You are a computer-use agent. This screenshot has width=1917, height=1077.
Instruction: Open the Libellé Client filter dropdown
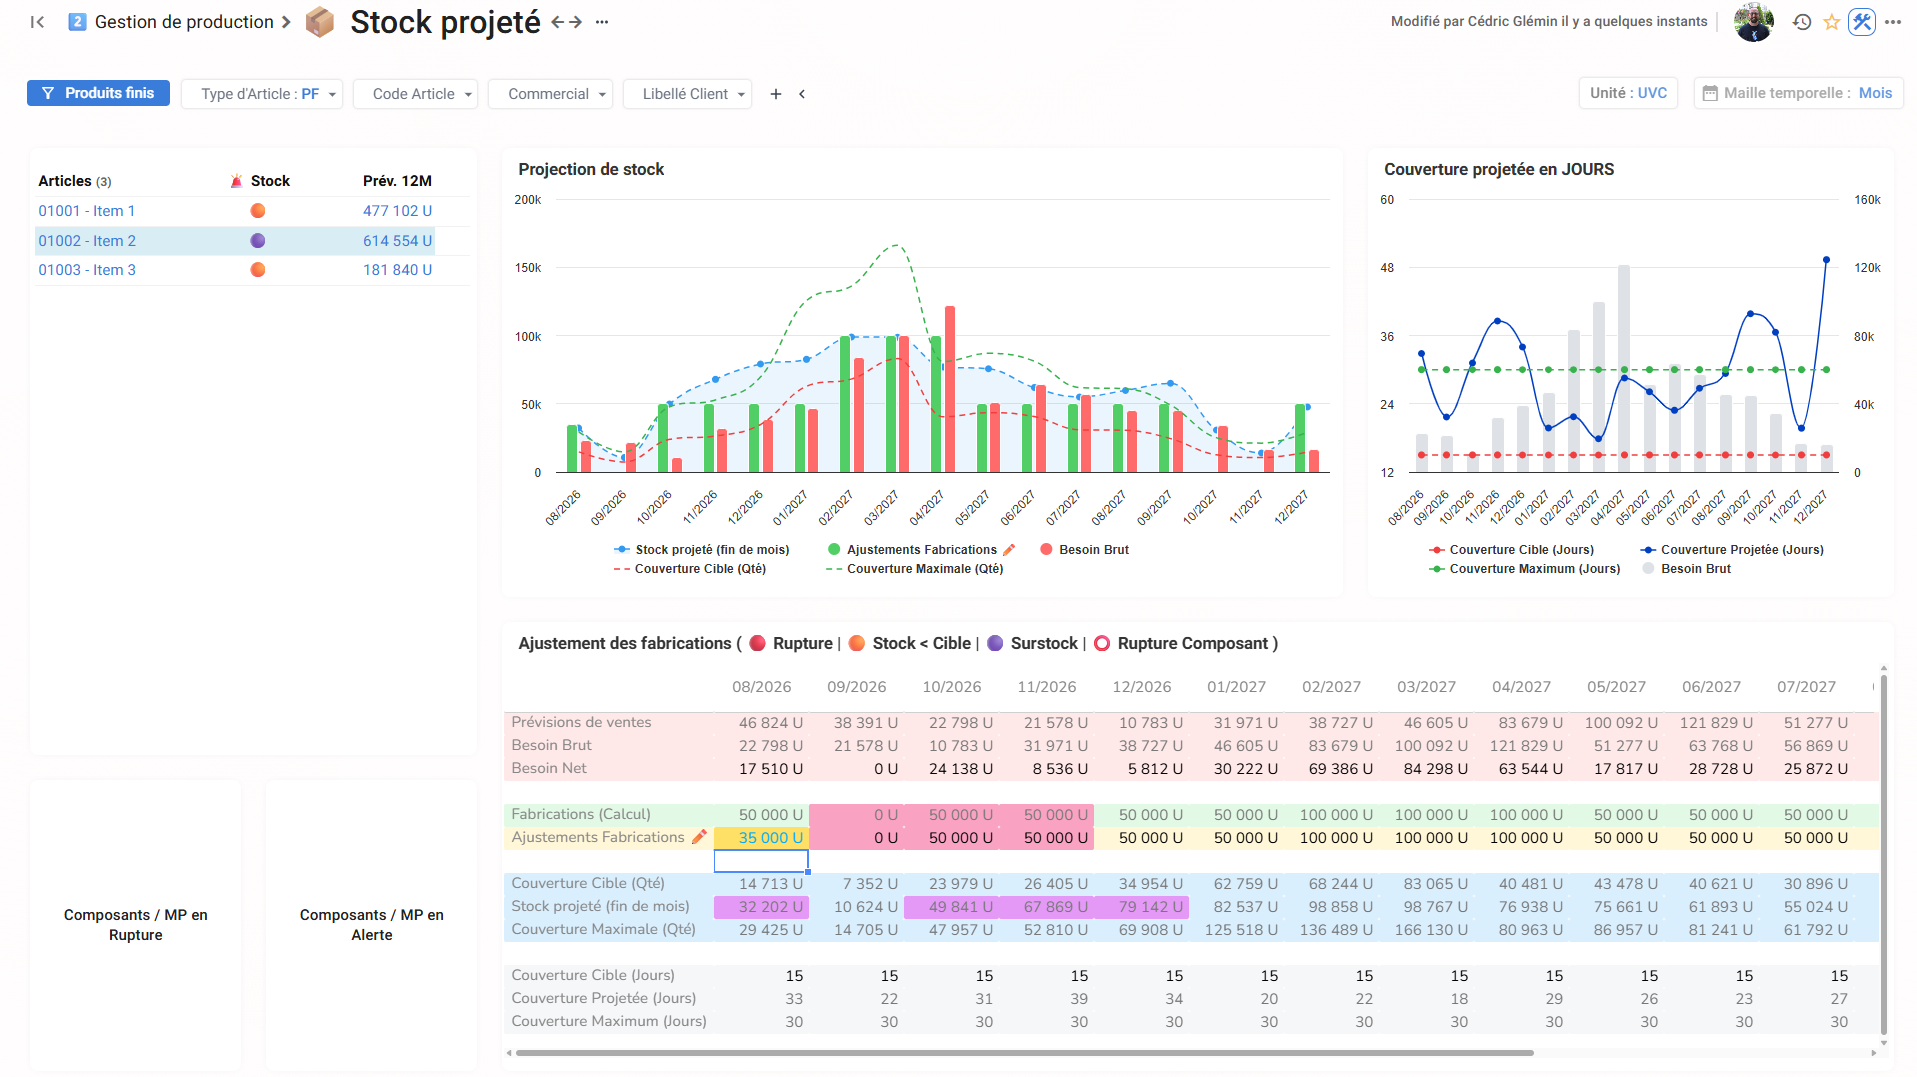[x=688, y=94]
